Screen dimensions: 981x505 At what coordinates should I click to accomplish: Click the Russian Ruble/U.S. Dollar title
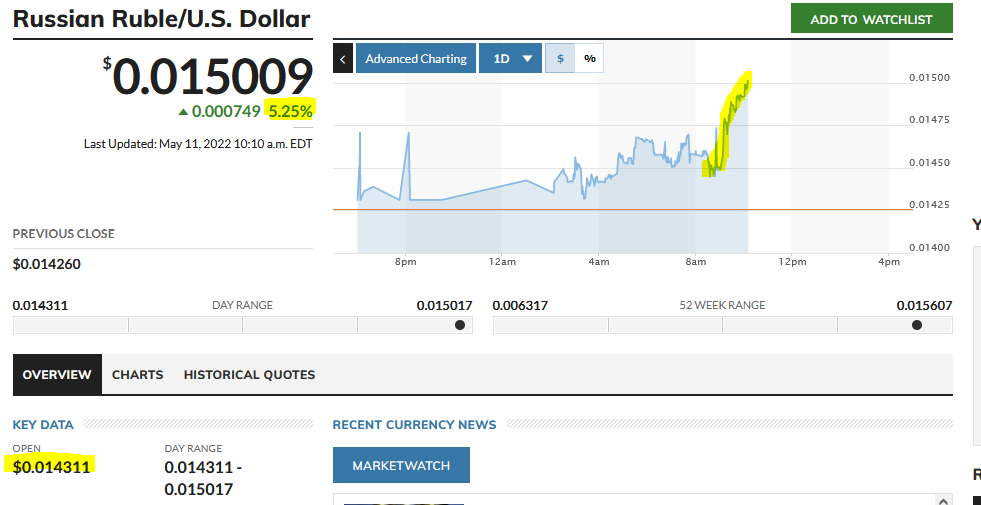(x=161, y=19)
